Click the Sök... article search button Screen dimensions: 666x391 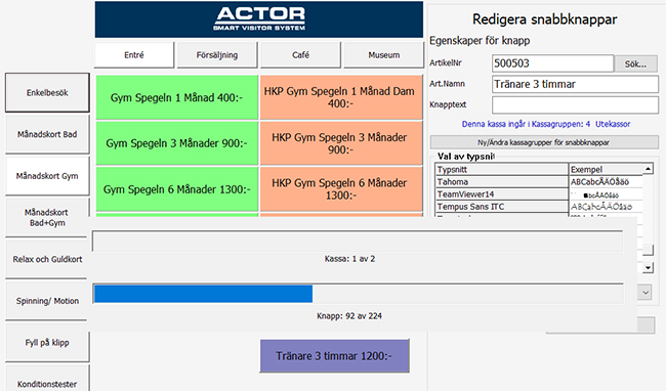click(x=636, y=64)
